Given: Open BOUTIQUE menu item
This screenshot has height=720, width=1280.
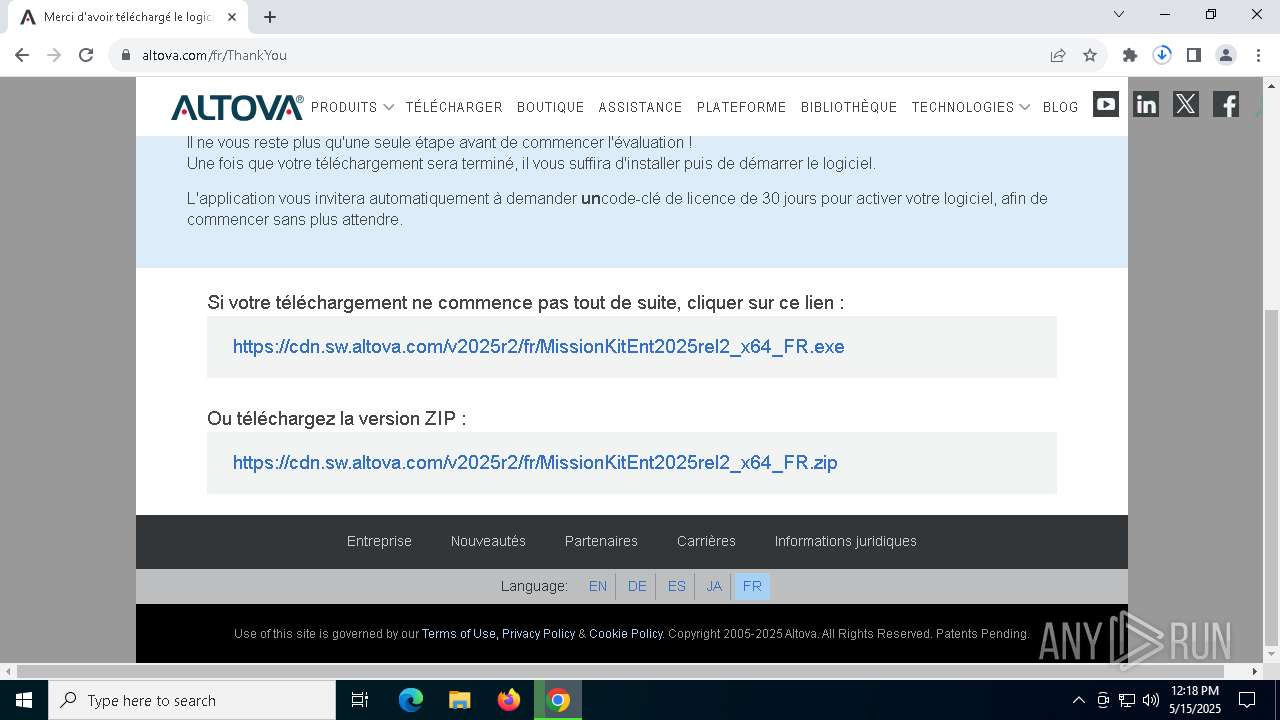Looking at the screenshot, I should [550, 107].
